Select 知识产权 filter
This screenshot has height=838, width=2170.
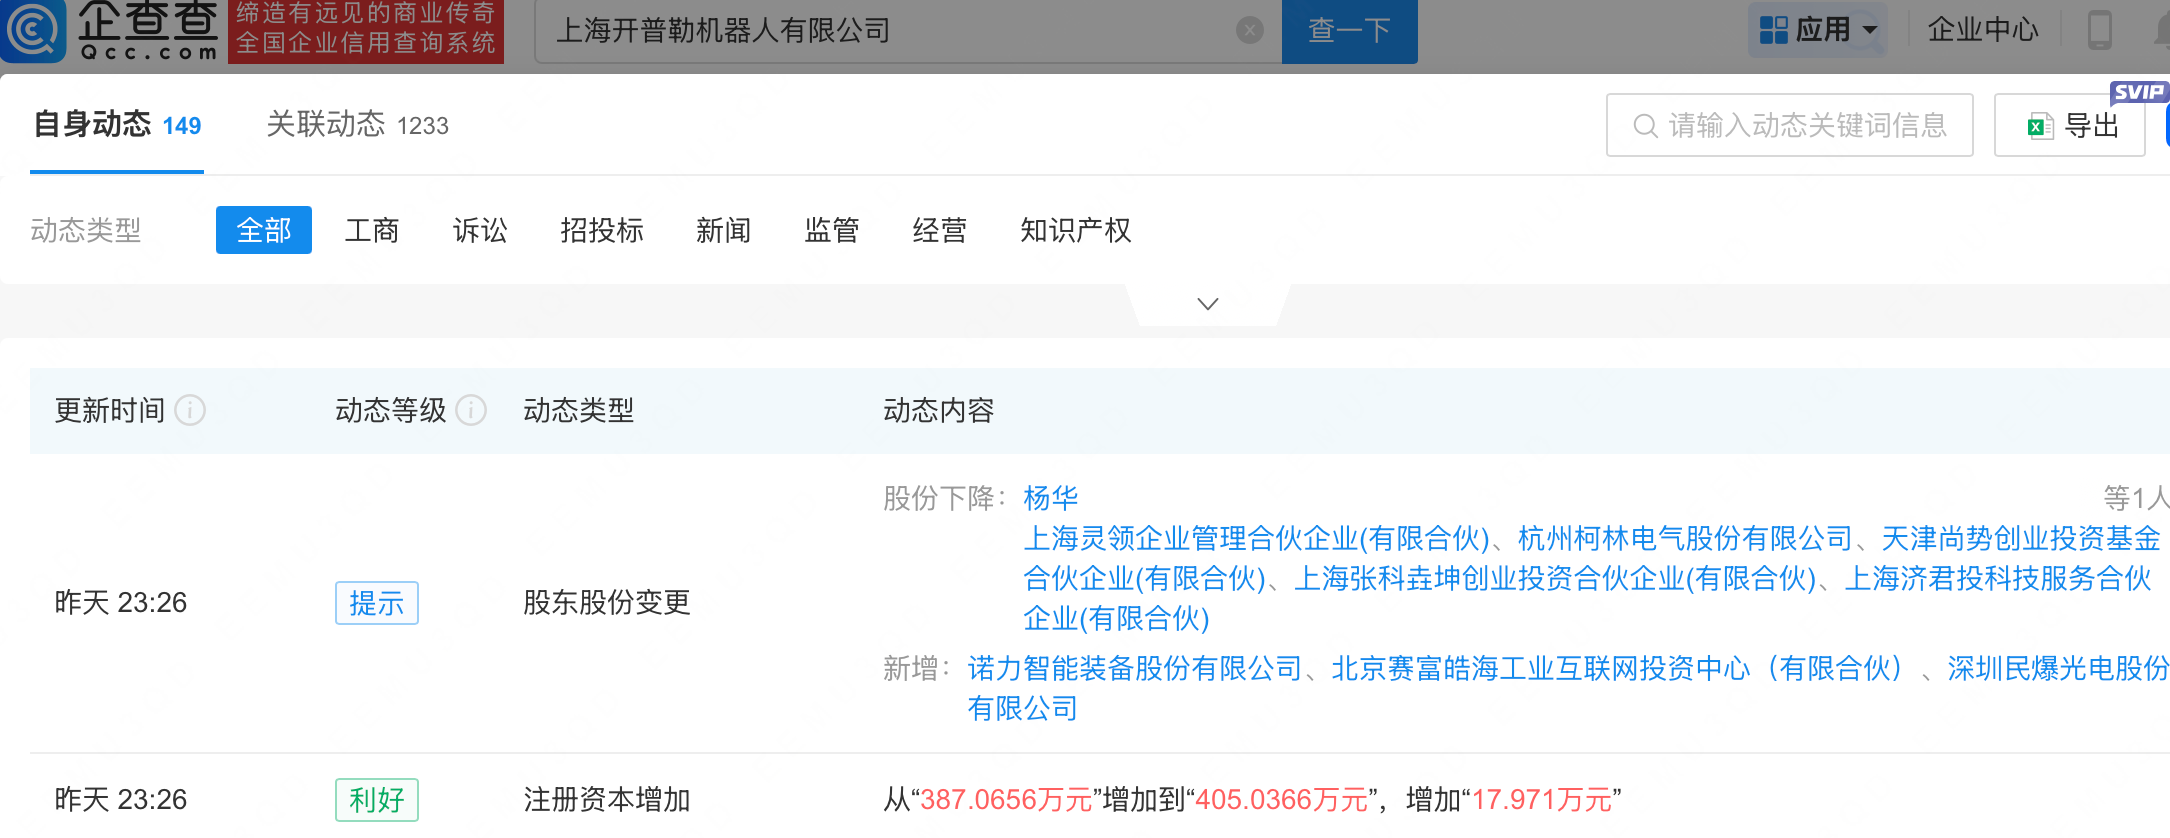[1075, 231]
